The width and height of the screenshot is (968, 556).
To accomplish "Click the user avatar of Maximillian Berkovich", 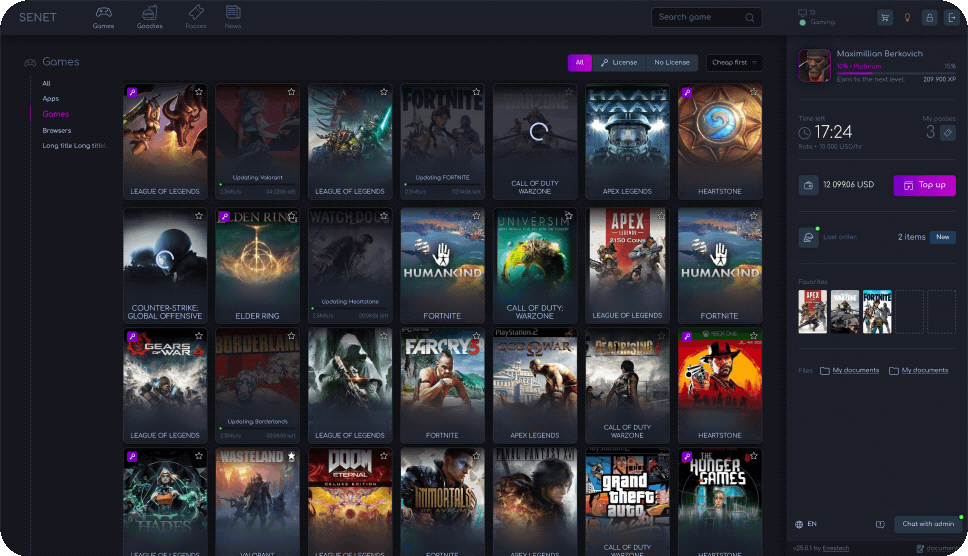I will pos(814,65).
